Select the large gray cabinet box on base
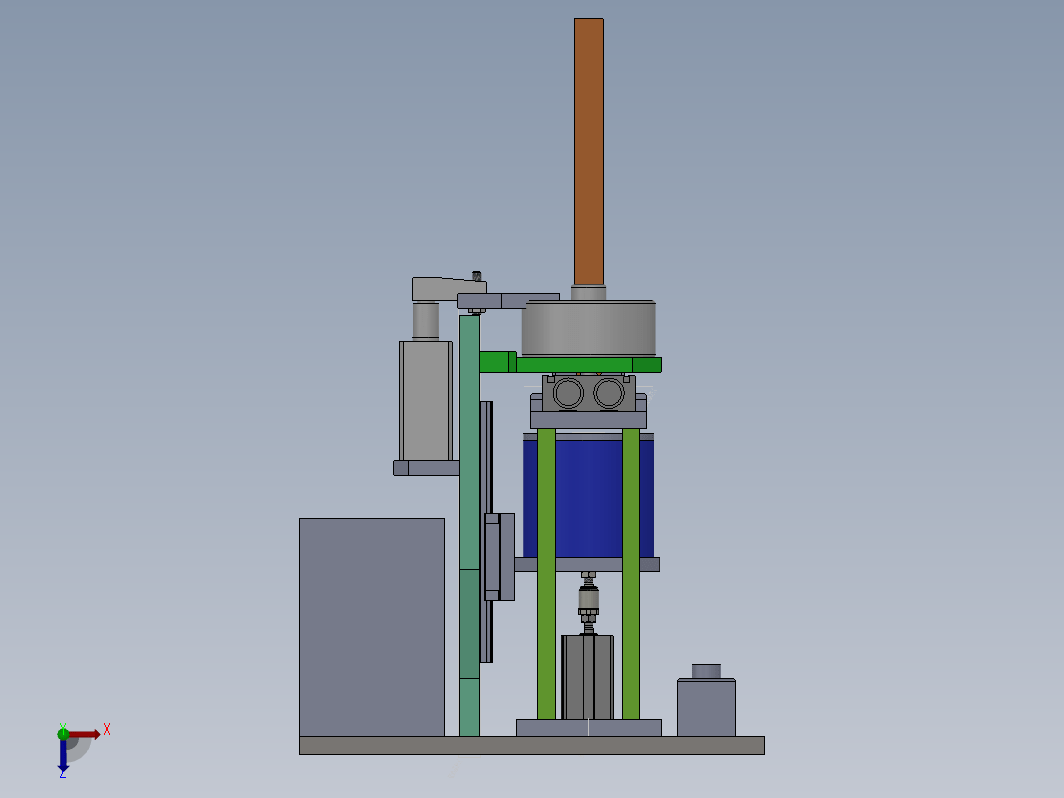 coord(372,627)
